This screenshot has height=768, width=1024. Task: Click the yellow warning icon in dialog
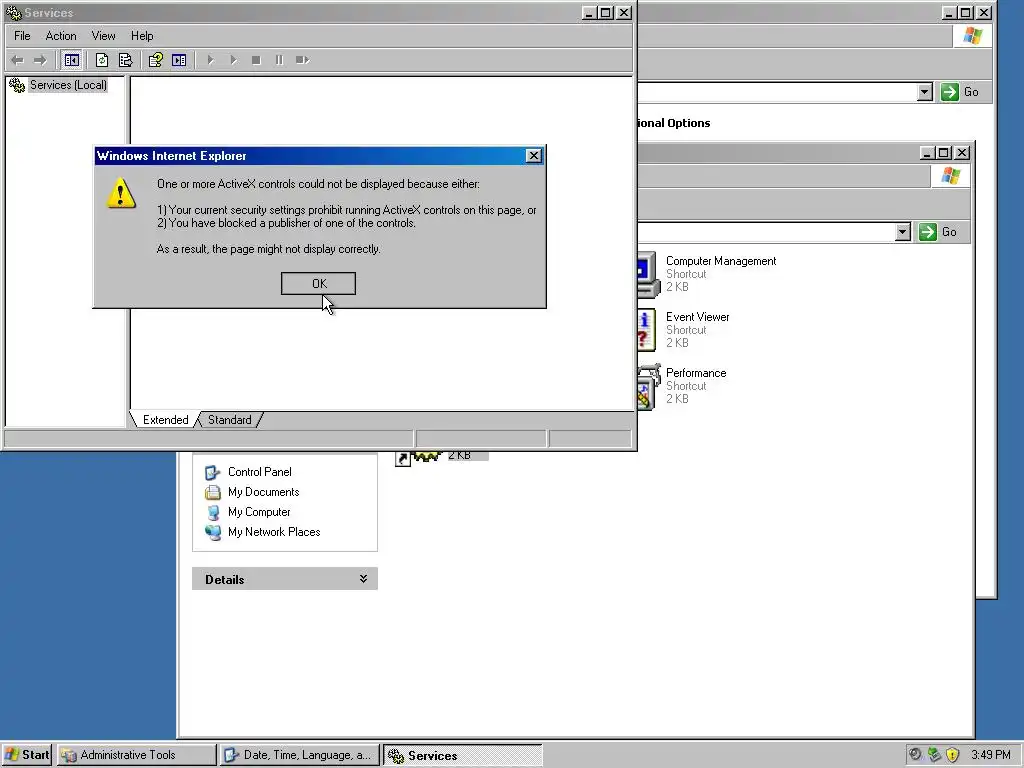pyautogui.click(x=121, y=193)
